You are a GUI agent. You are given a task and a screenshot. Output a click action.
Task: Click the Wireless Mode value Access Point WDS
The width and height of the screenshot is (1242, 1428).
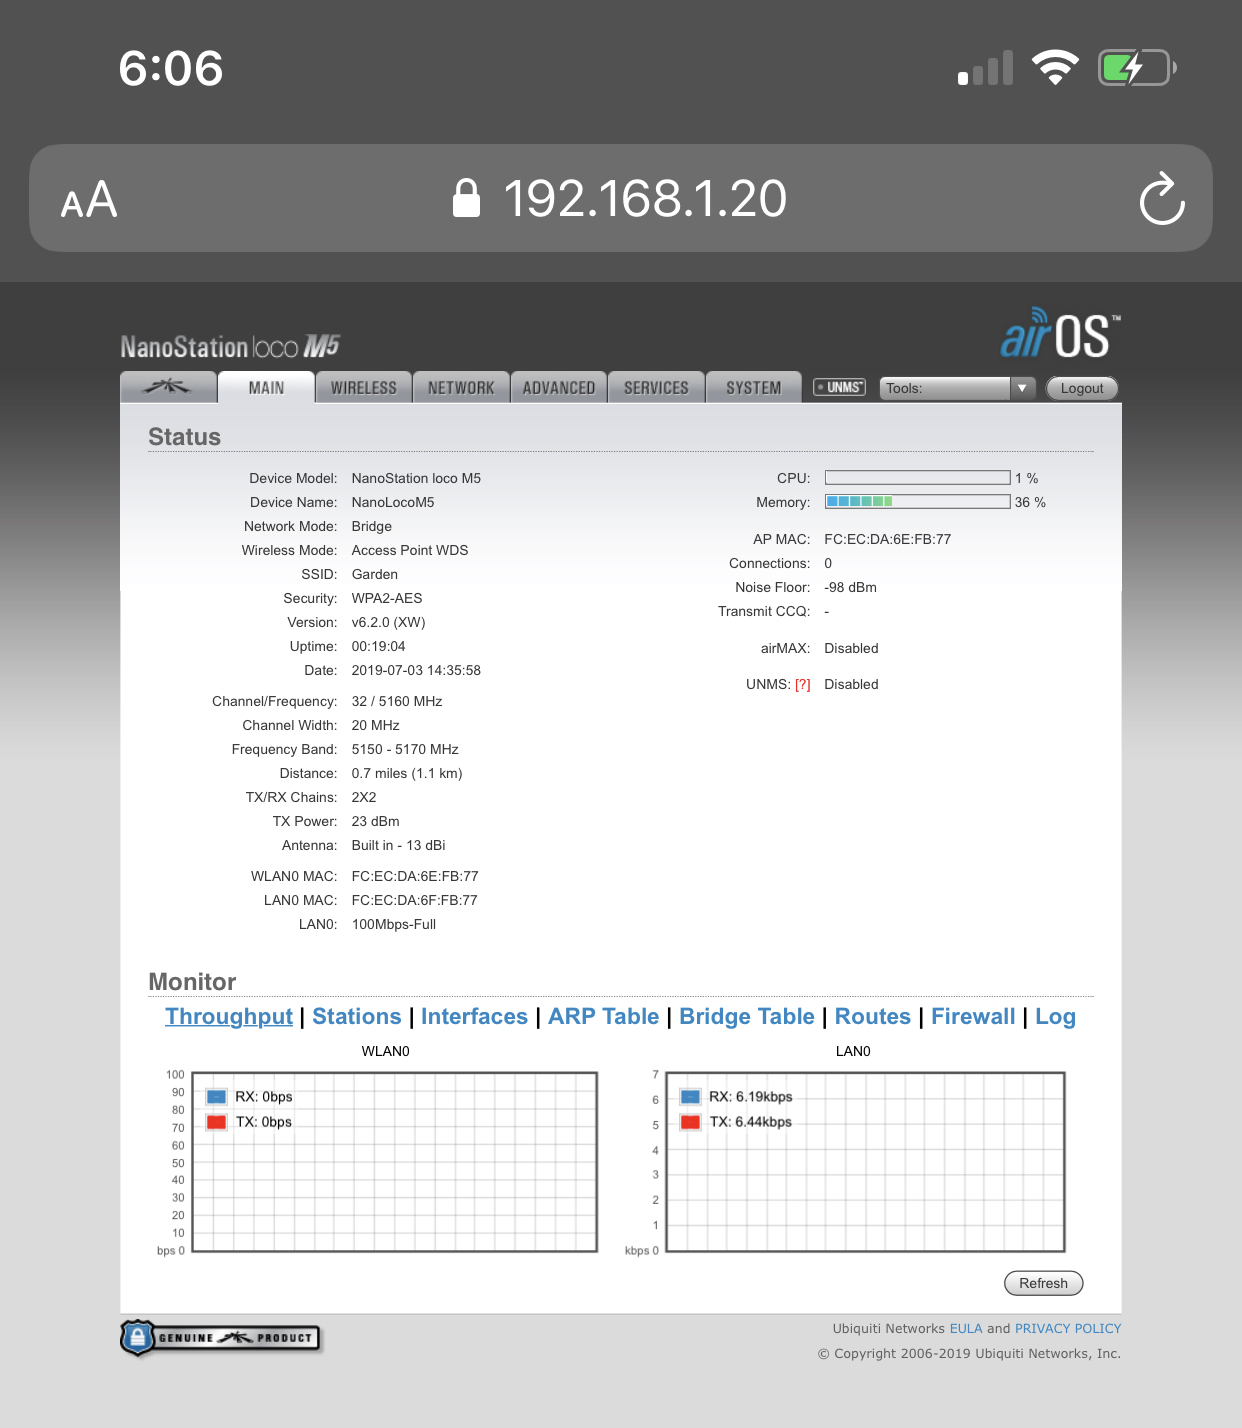[410, 551]
